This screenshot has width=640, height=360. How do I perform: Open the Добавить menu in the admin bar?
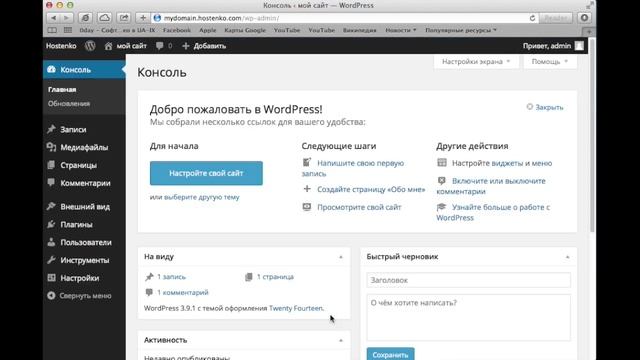[x=204, y=46]
